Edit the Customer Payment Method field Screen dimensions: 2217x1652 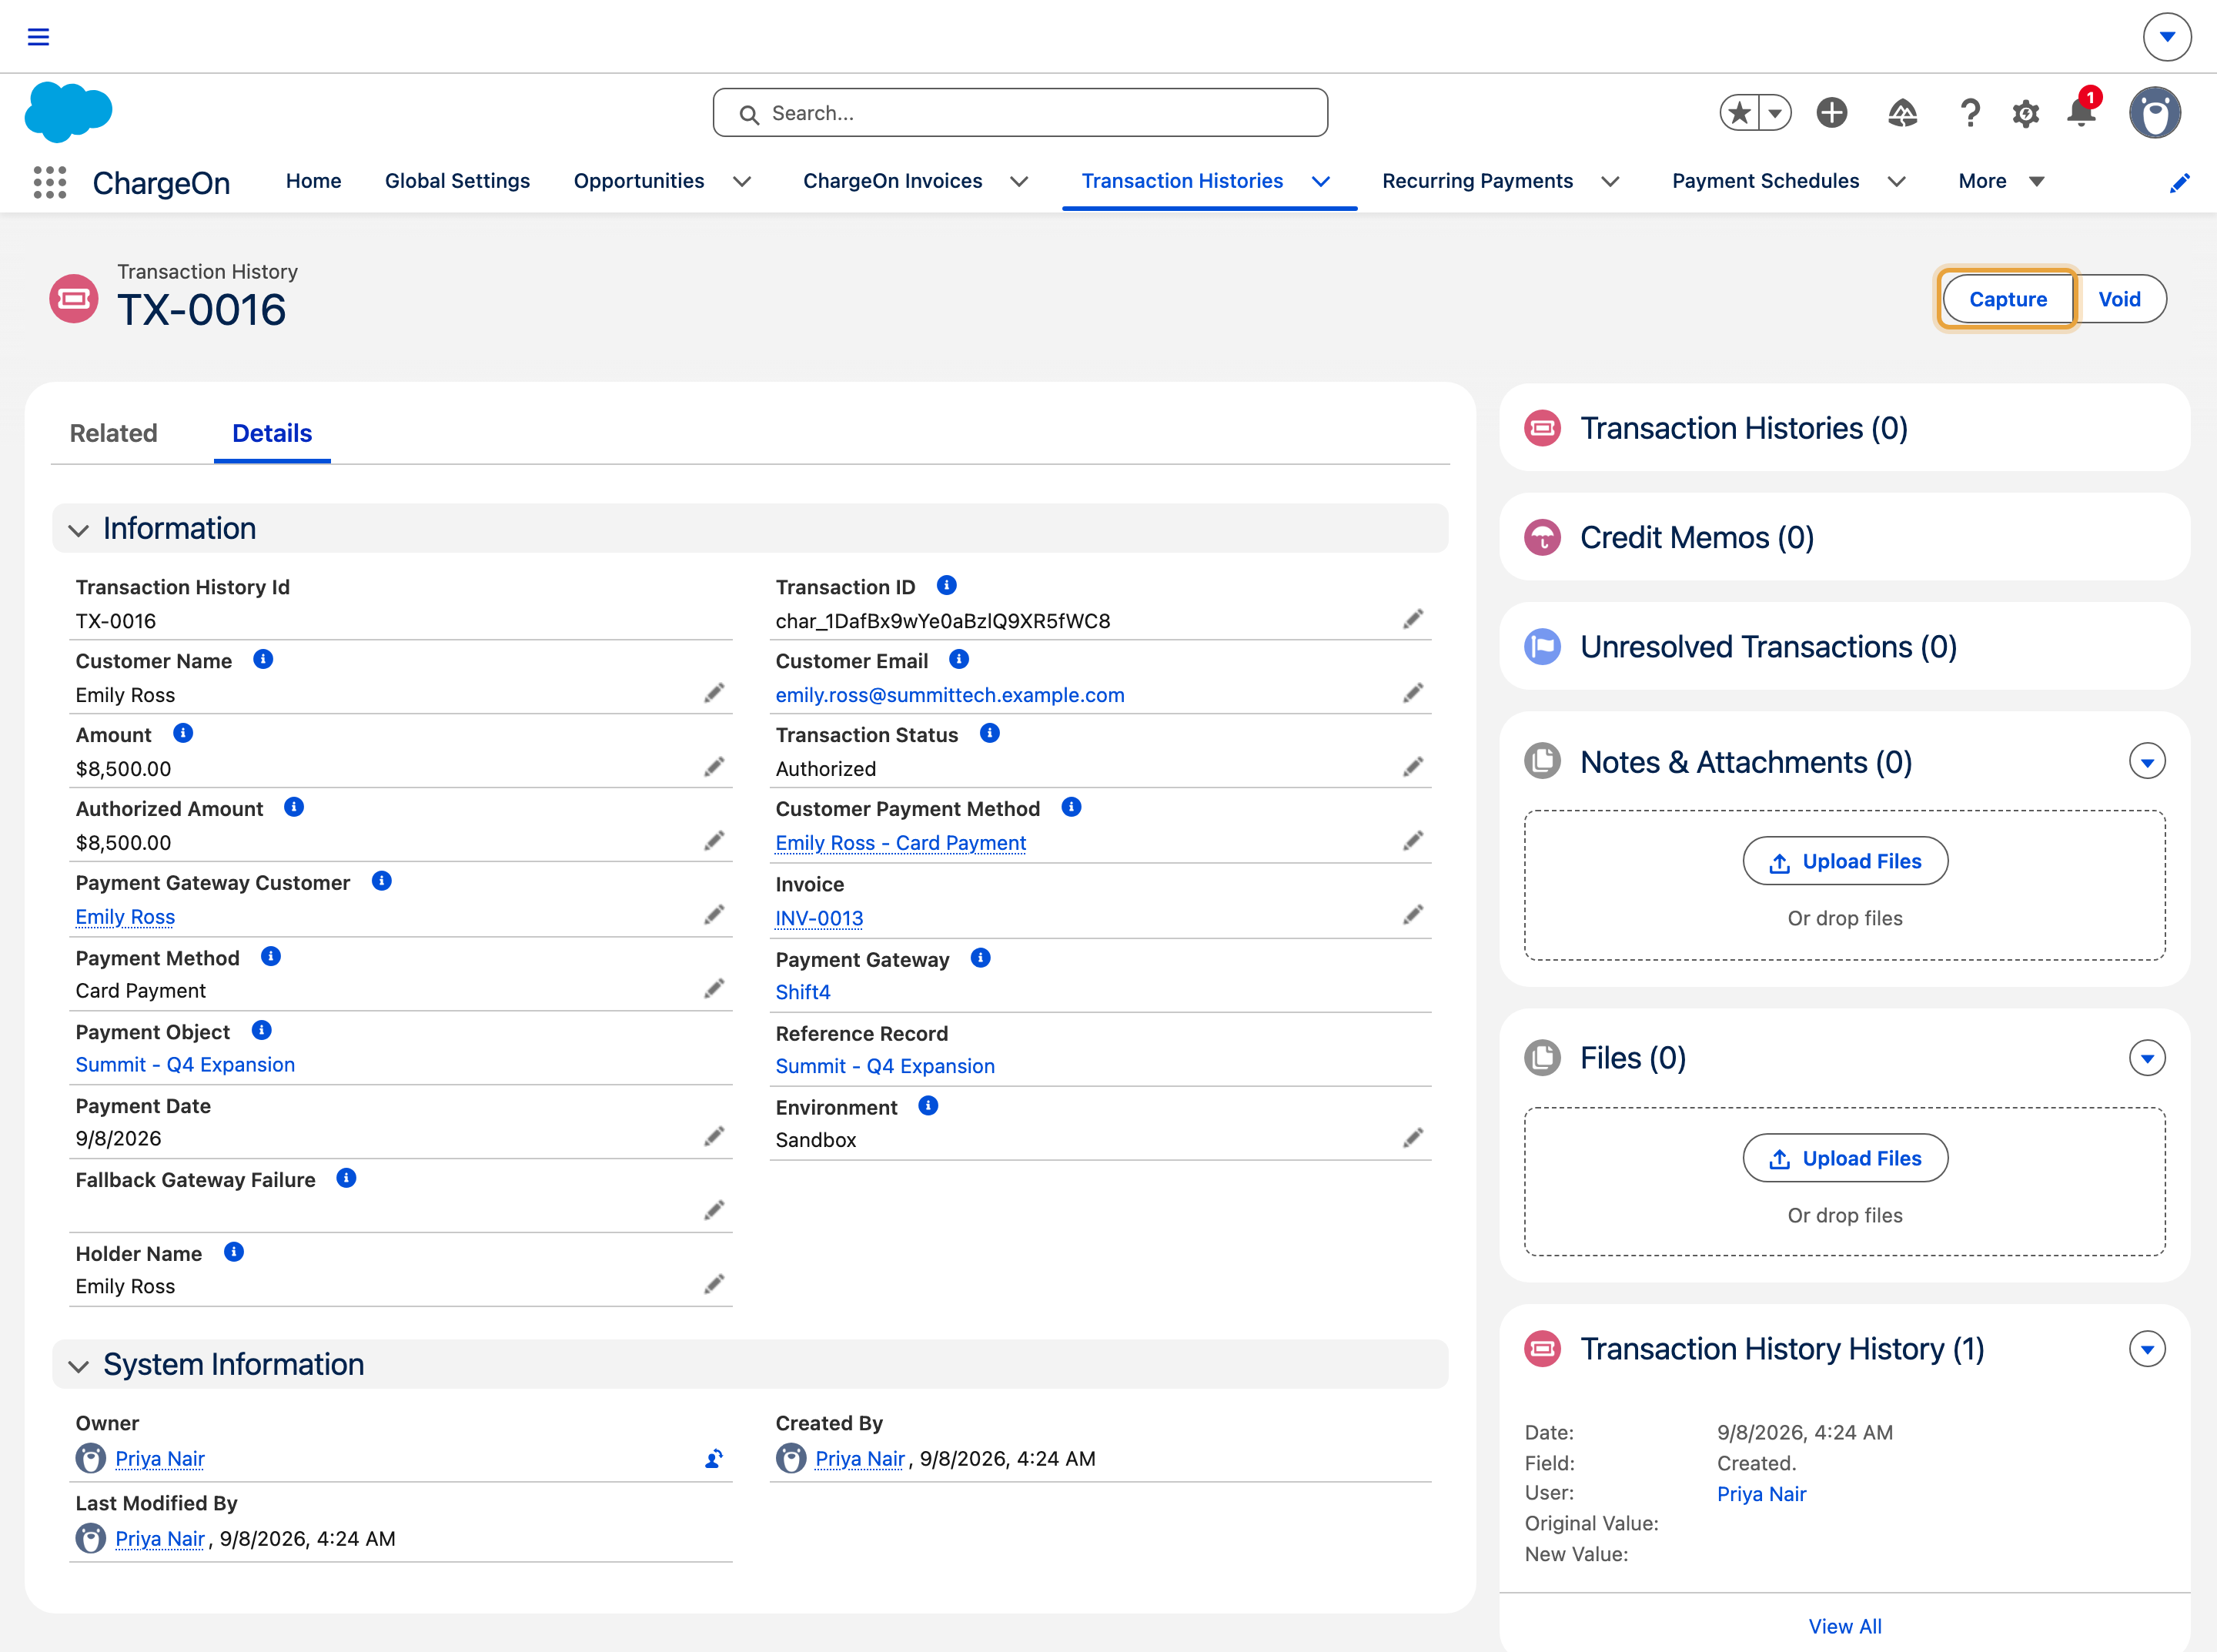[x=1413, y=842]
